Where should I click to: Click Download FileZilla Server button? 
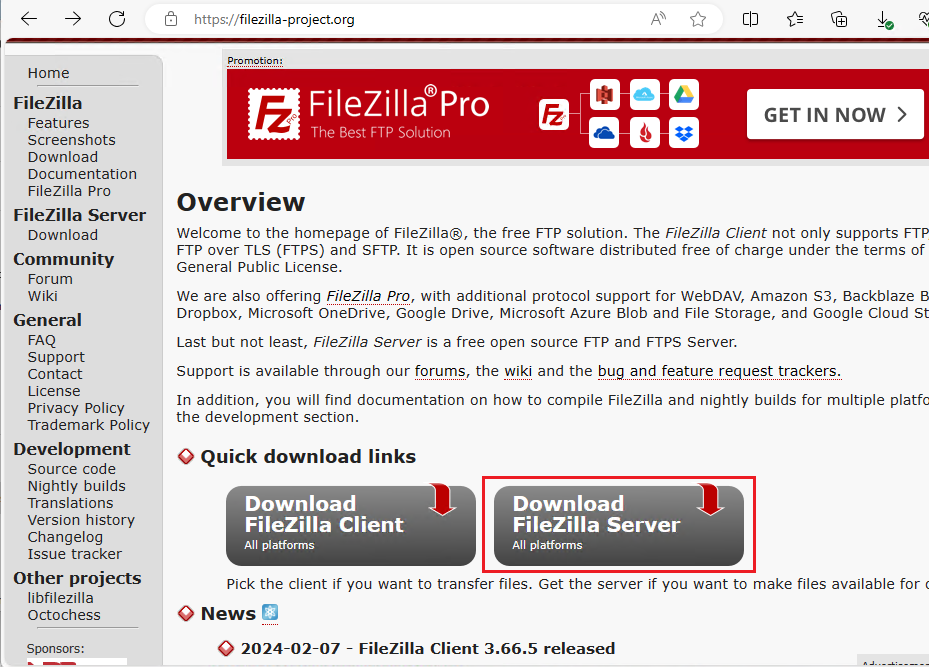pos(619,525)
